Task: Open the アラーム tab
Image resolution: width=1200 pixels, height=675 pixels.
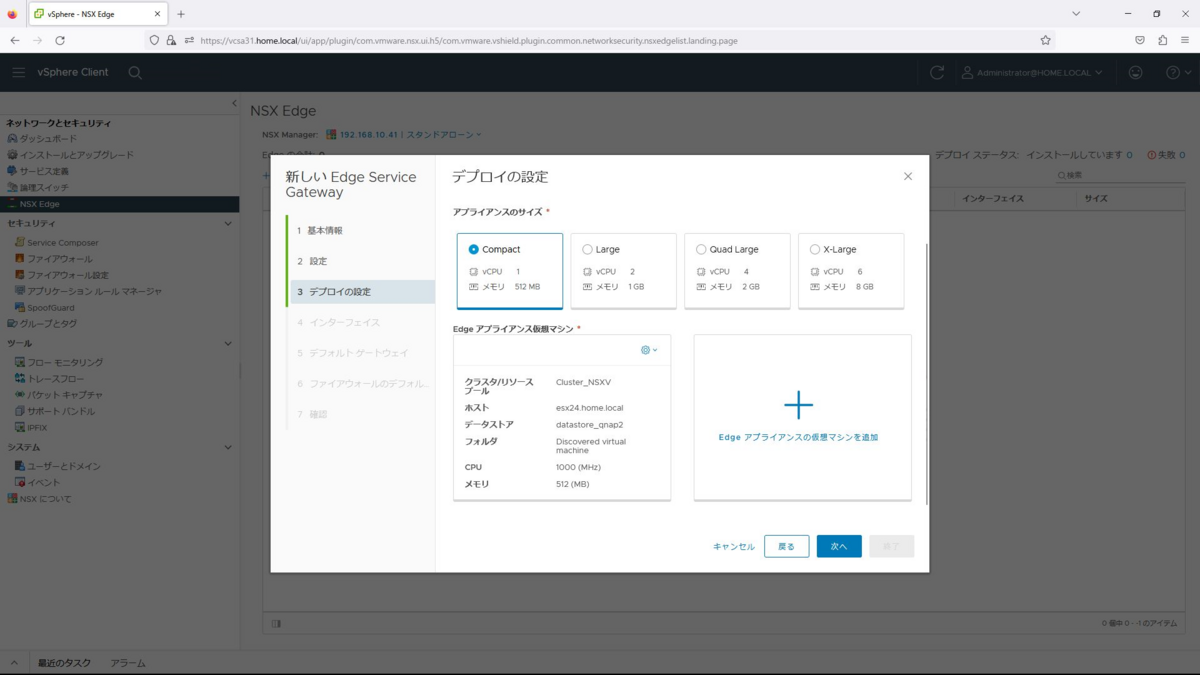Action: tap(128, 663)
